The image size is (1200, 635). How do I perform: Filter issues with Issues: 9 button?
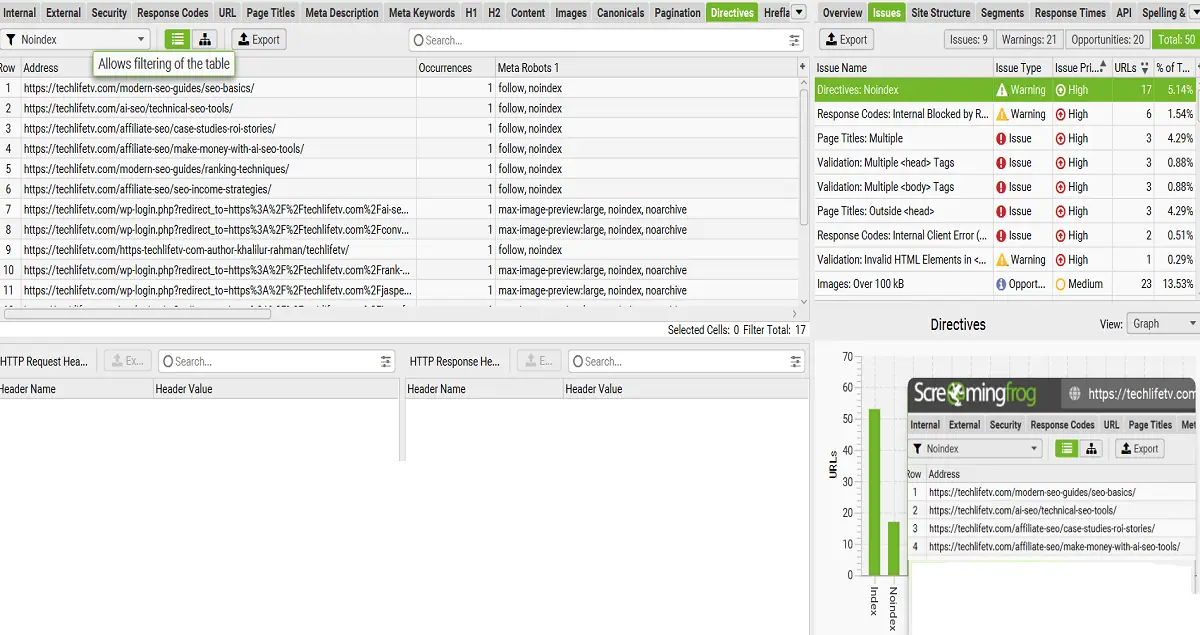(x=968, y=39)
